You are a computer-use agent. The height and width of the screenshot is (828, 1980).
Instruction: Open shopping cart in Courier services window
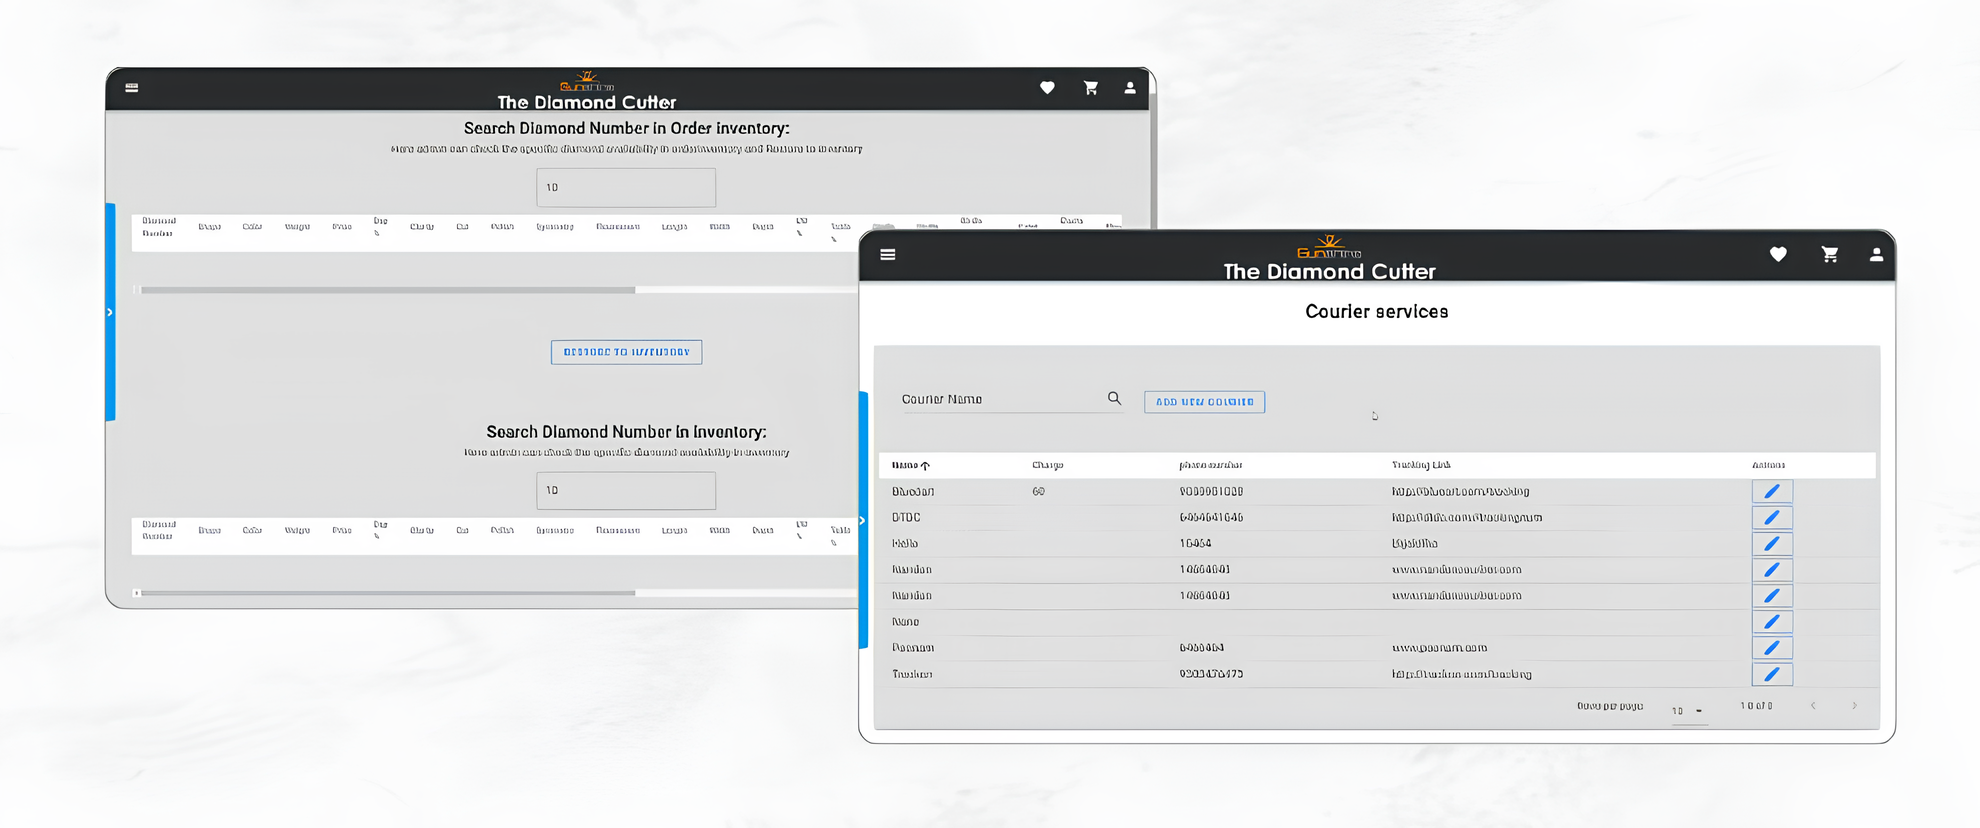pyautogui.click(x=1829, y=255)
